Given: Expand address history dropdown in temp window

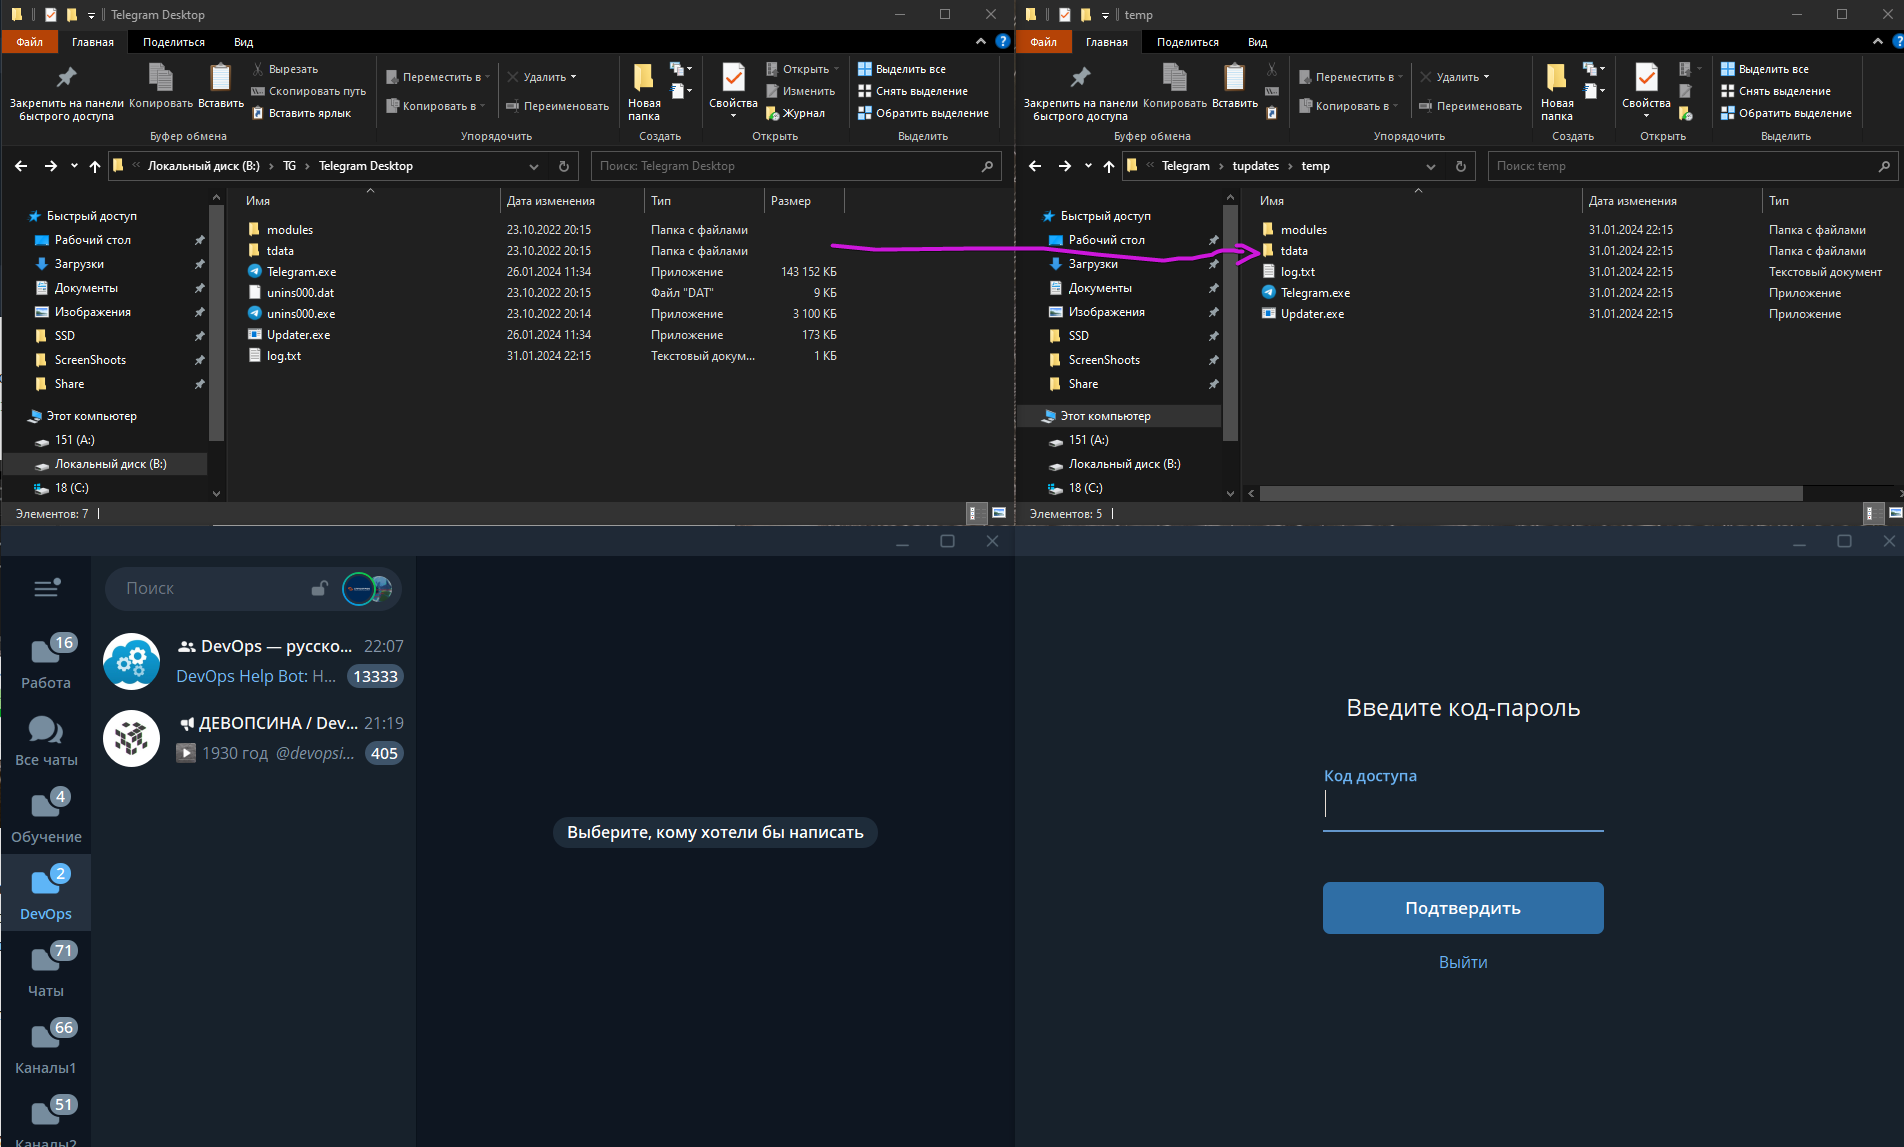Looking at the screenshot, I should pyautogui.click(x=1431, y=166).
